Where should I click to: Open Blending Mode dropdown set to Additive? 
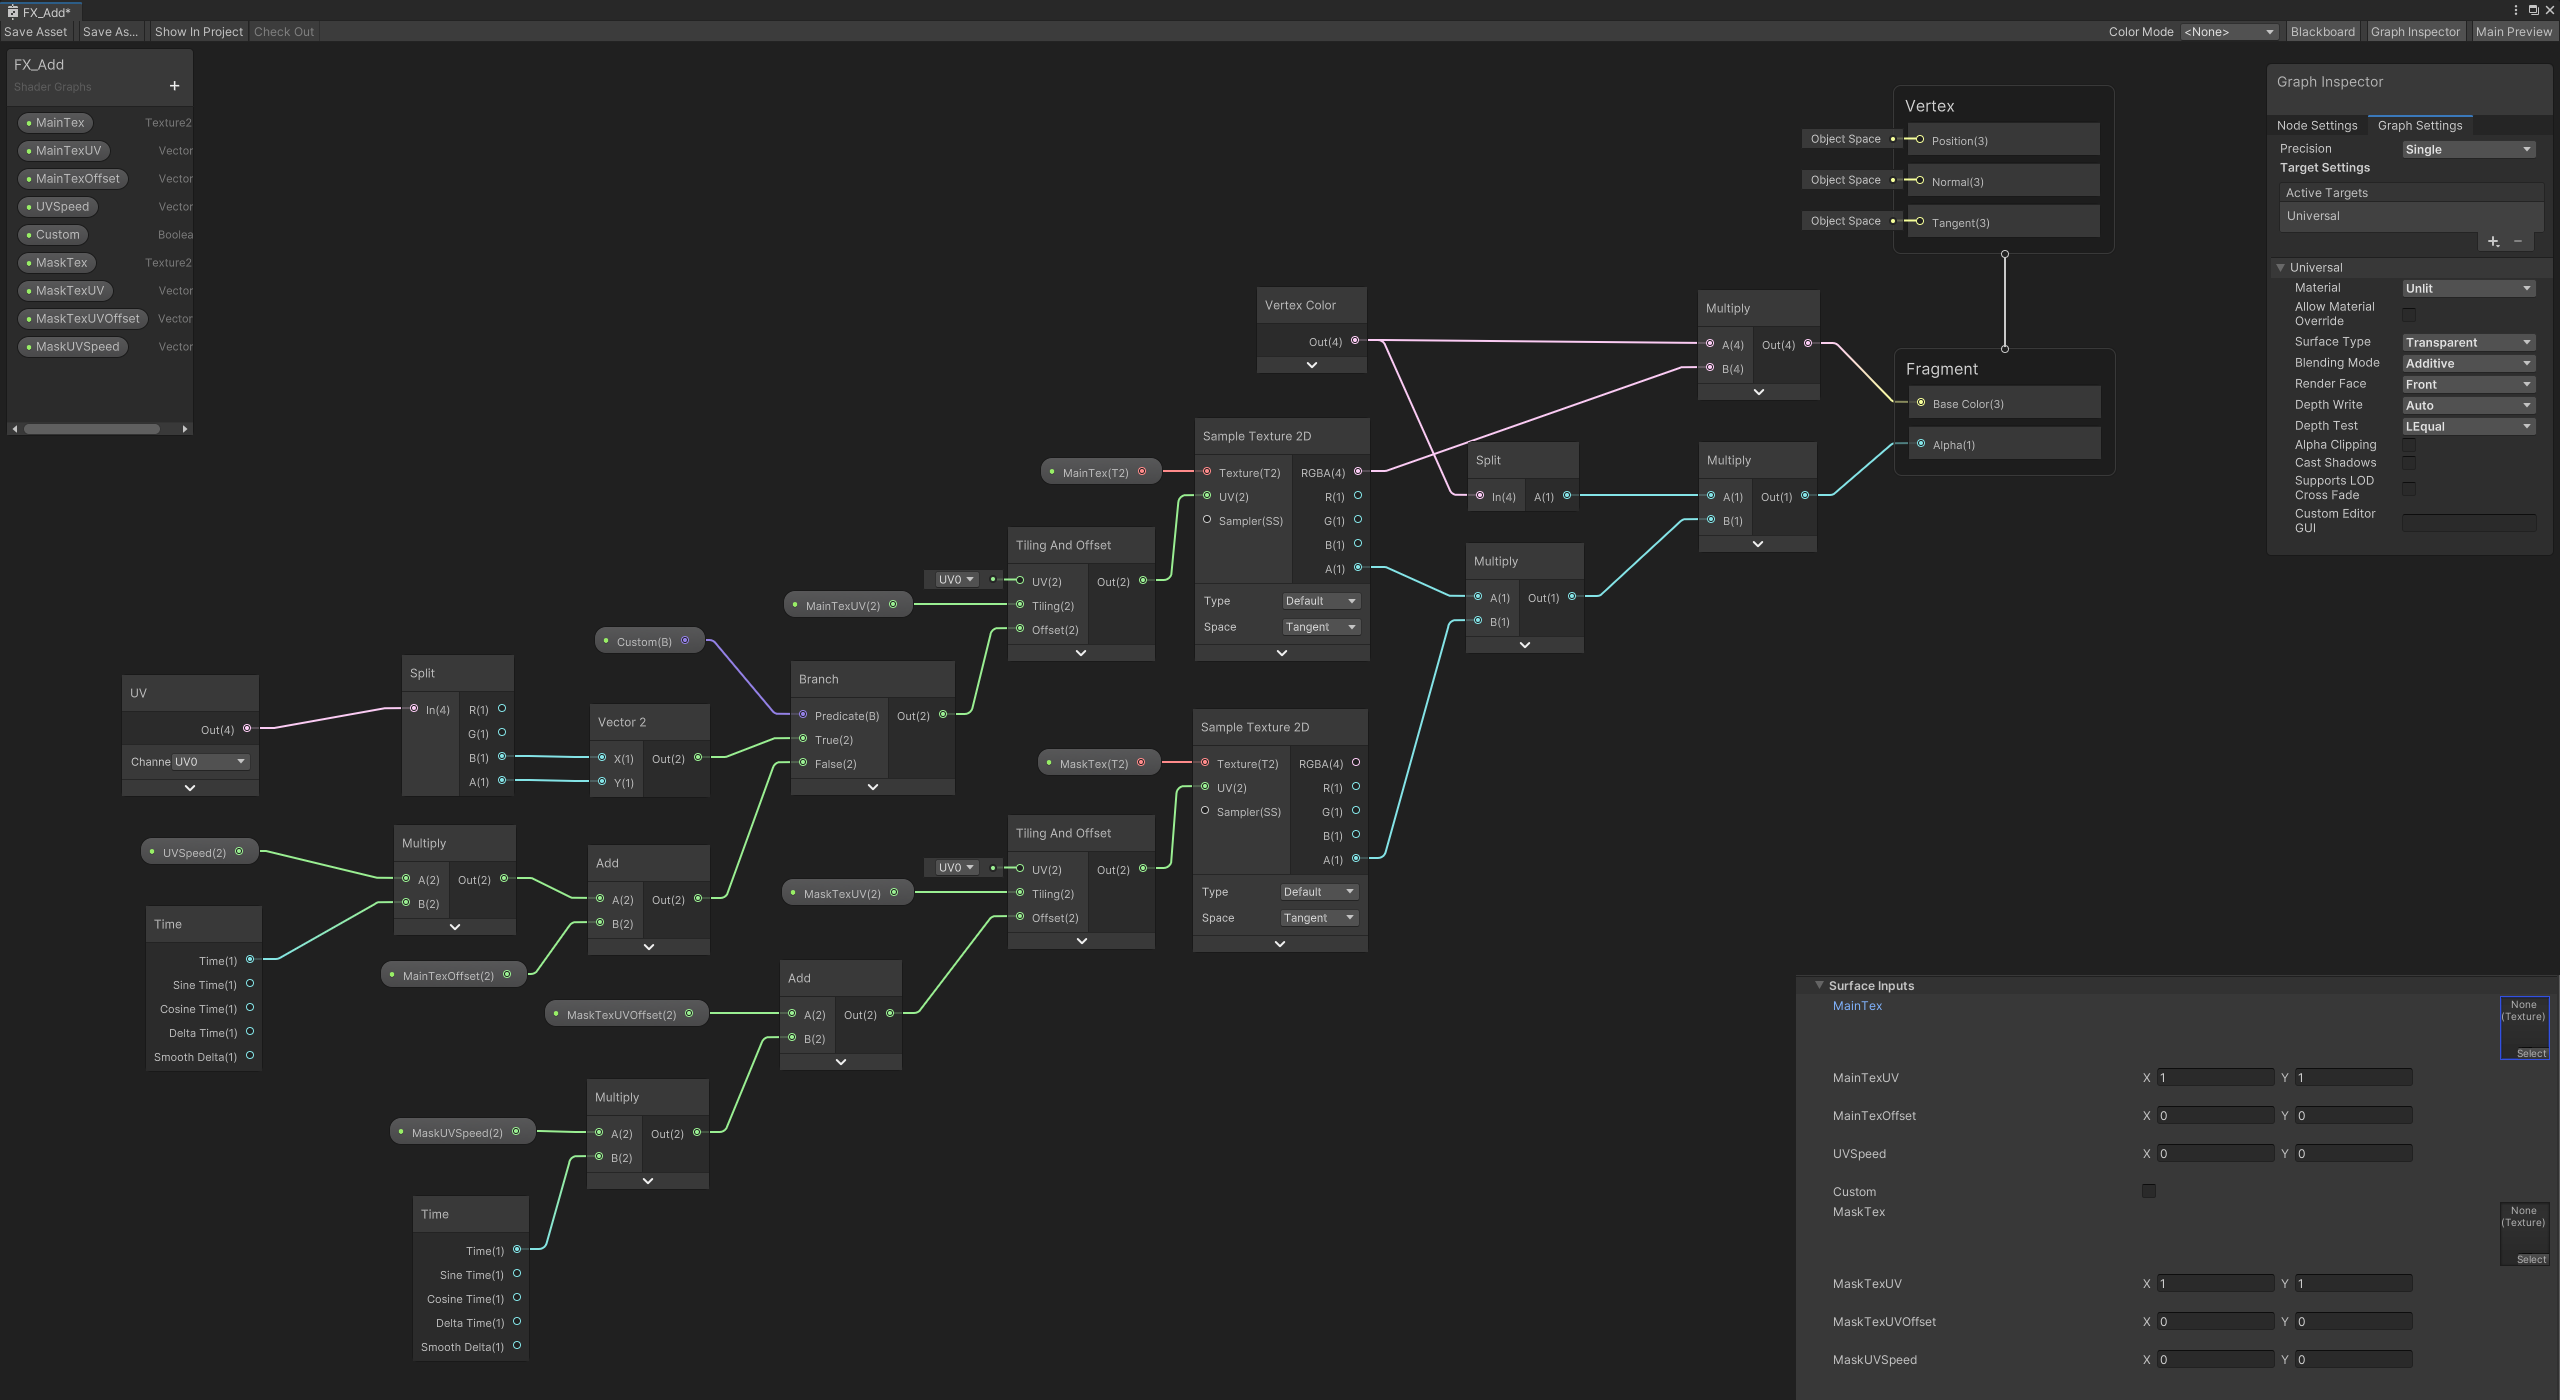(x=2467, y=363)
